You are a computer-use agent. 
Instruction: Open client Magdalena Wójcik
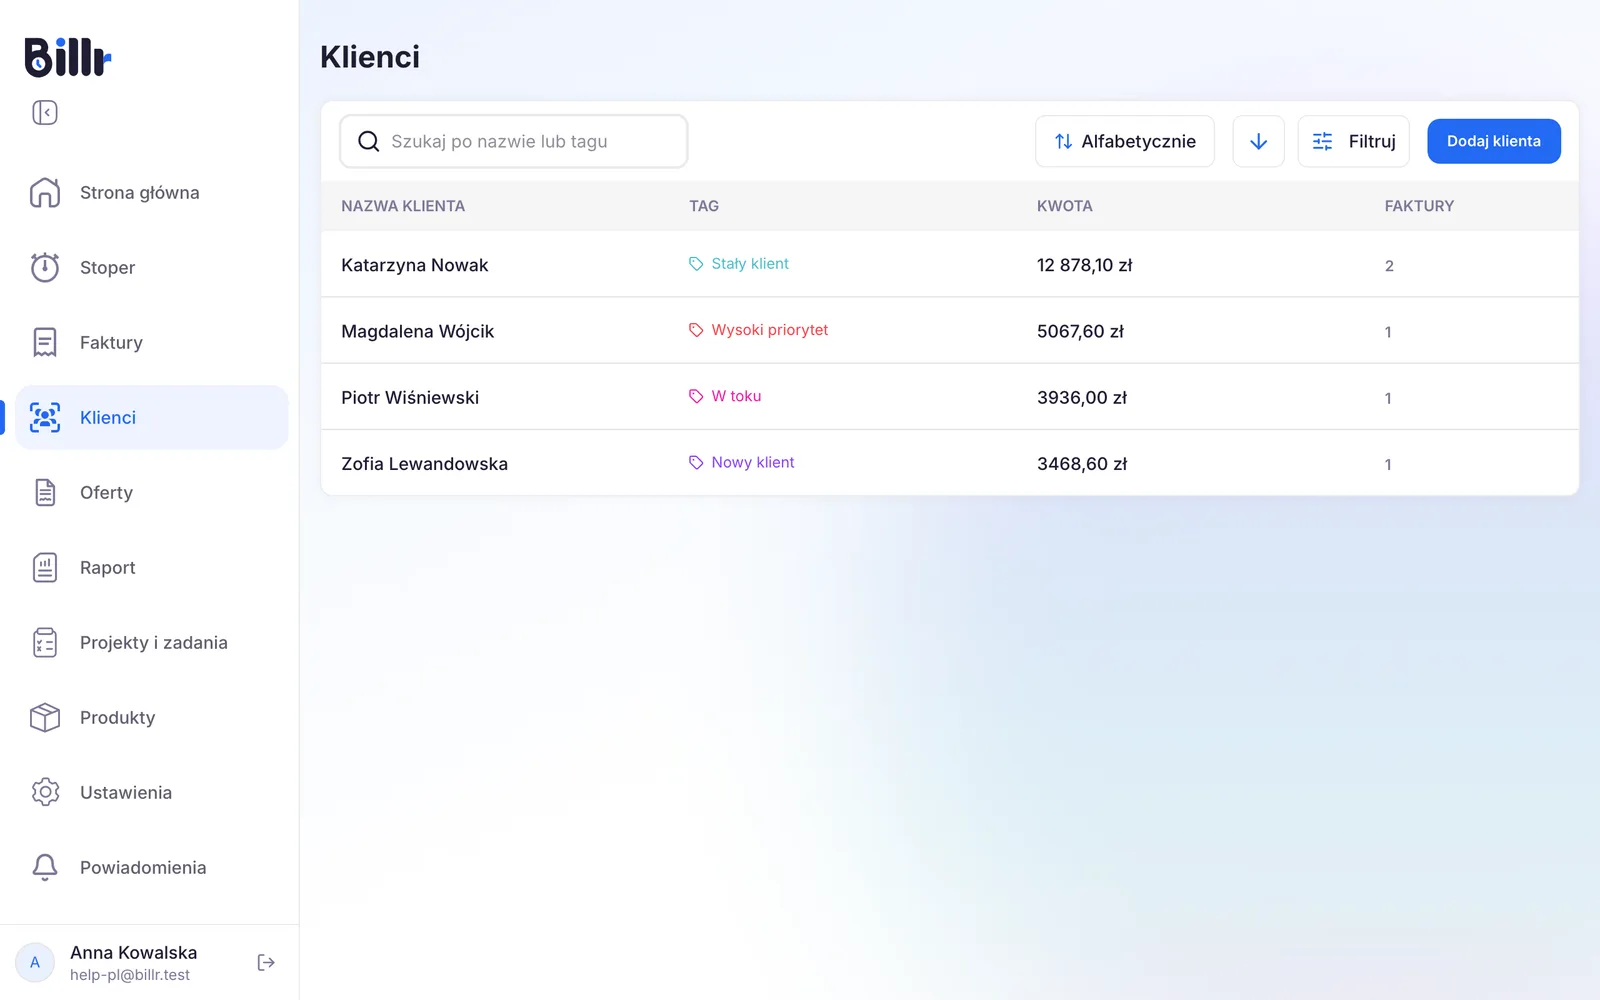click(418, 331)
